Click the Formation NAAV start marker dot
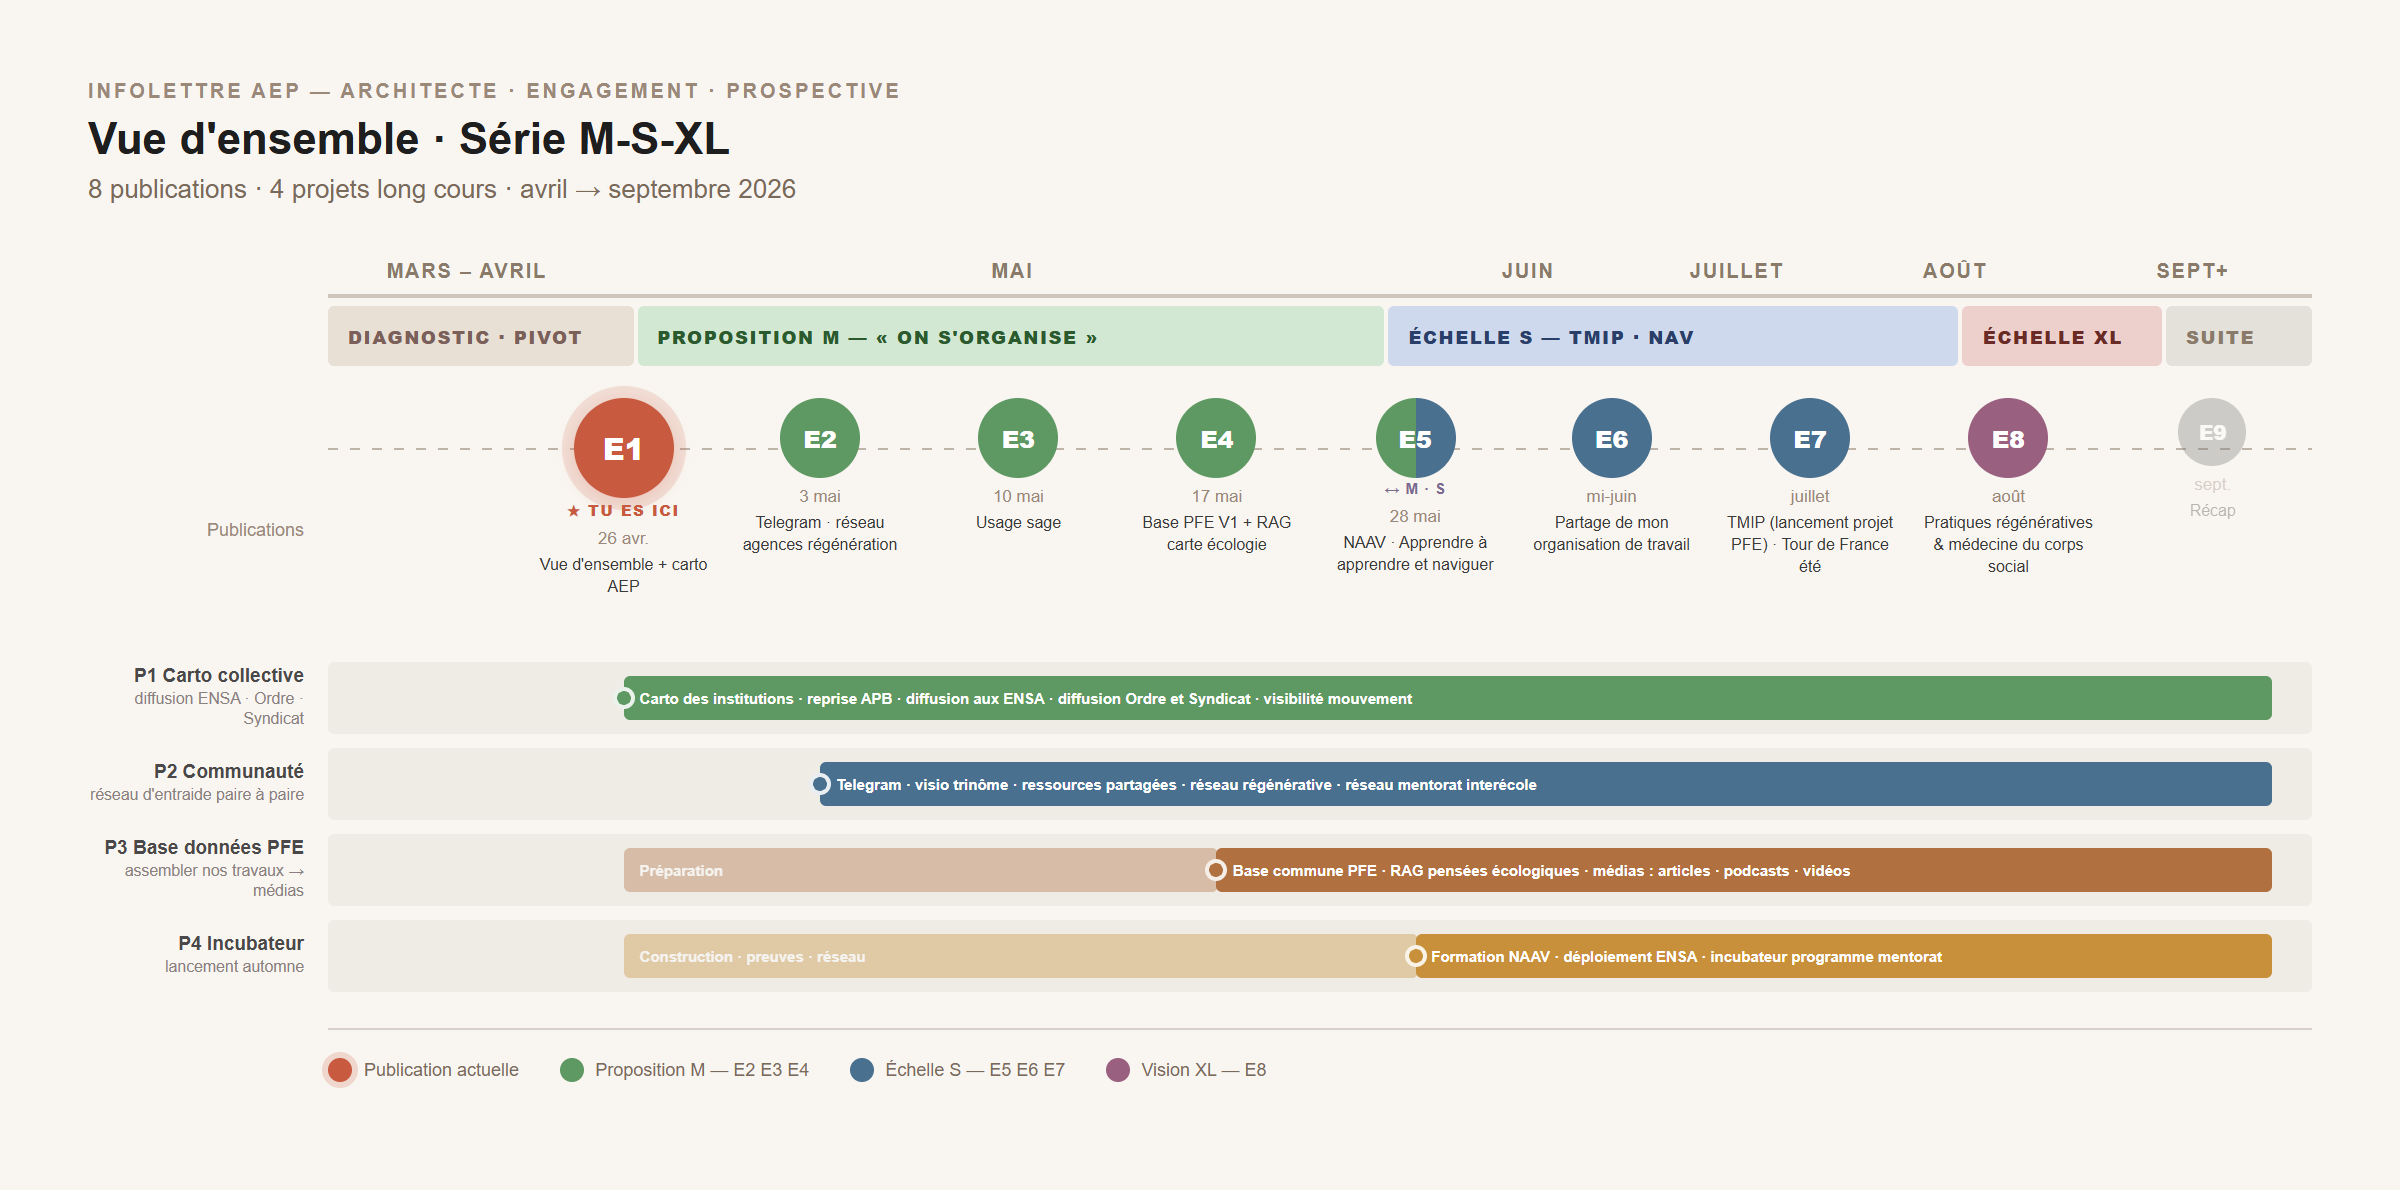The image size is (2400, 1190). point(1415,956)
